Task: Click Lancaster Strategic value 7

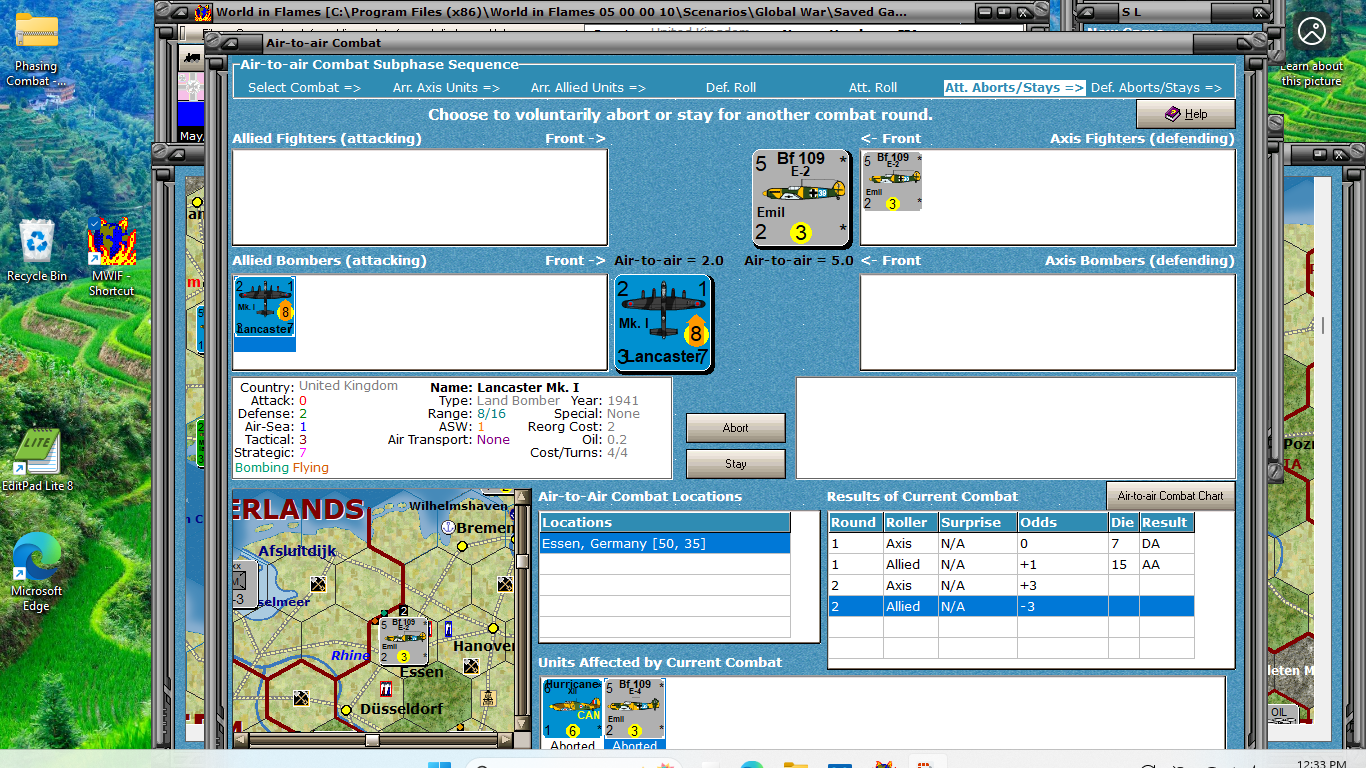Action: [303, 453]
